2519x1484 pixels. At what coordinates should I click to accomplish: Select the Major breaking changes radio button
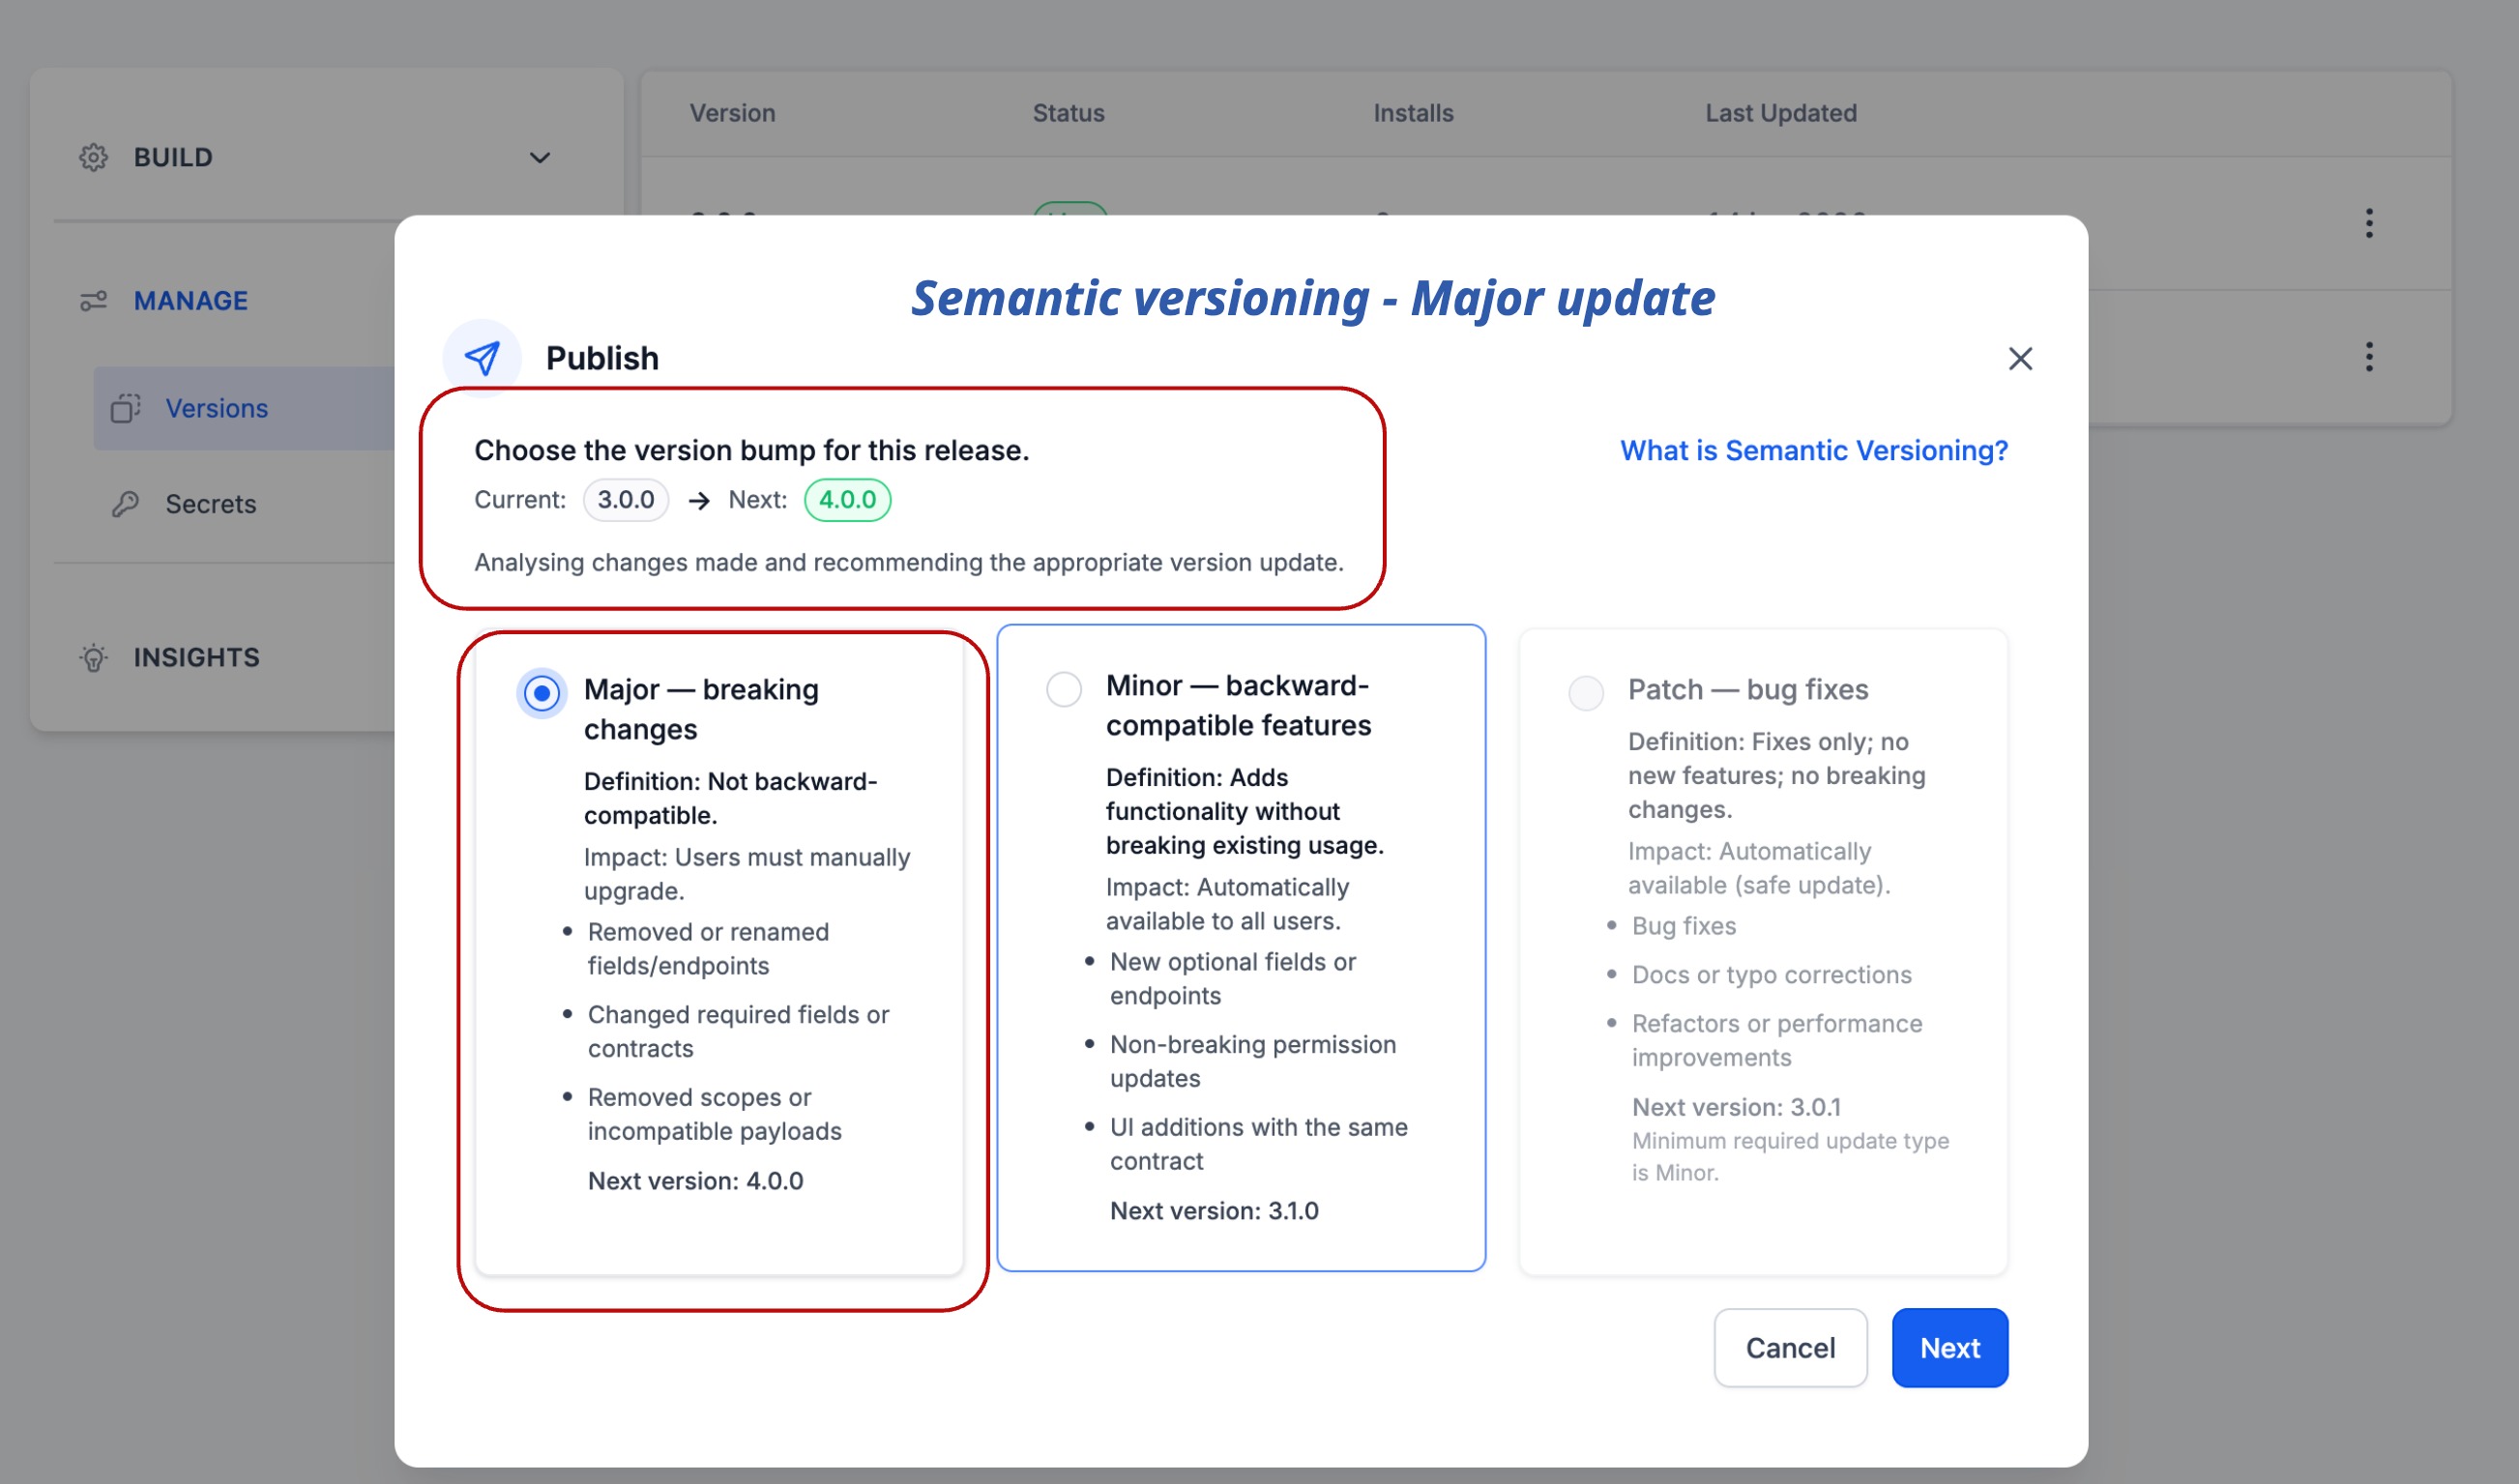pos(541,693)
